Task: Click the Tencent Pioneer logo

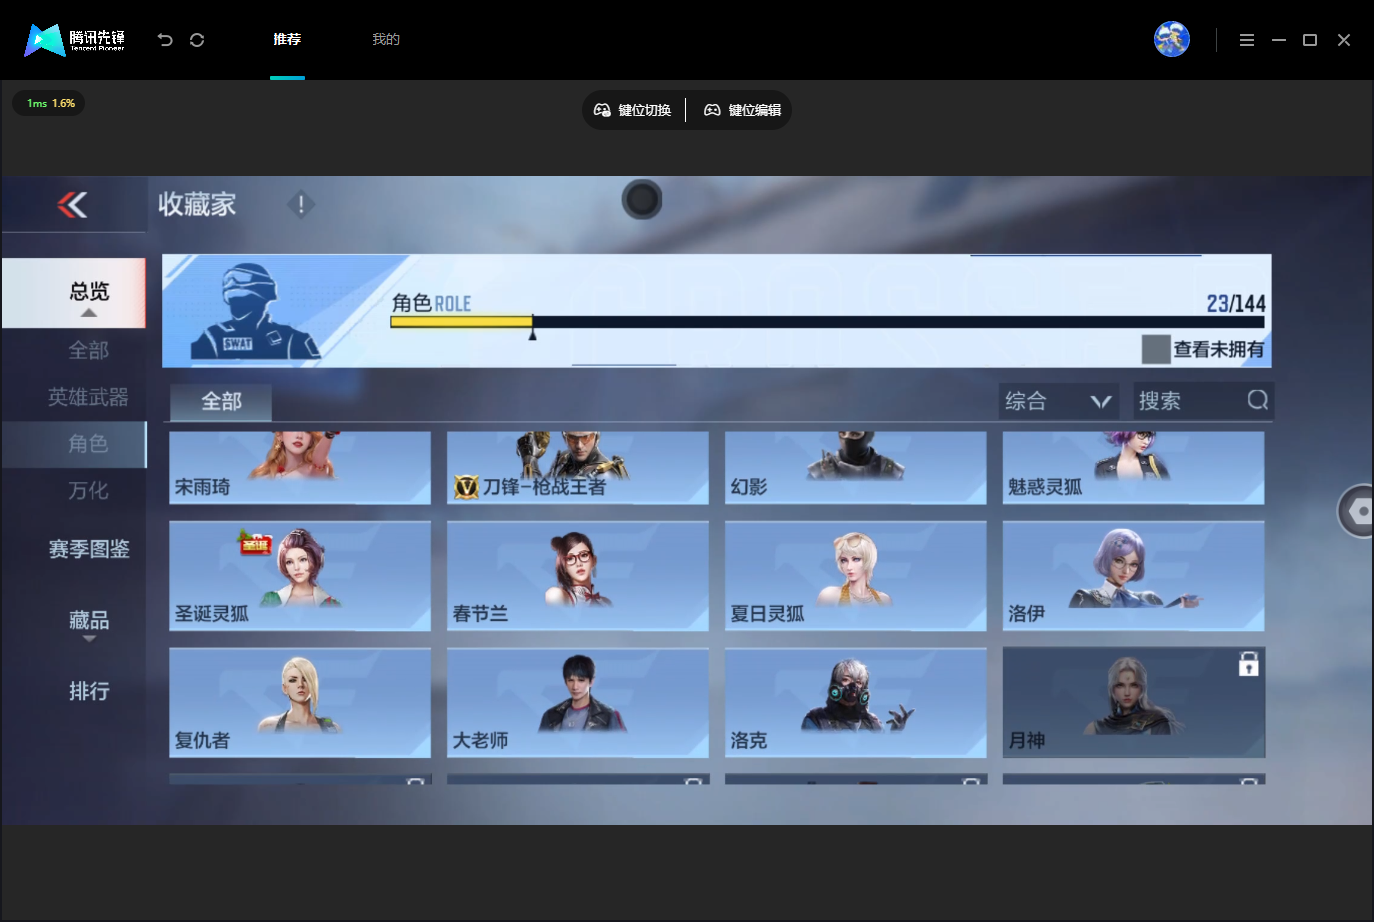Action: point(75,40)
